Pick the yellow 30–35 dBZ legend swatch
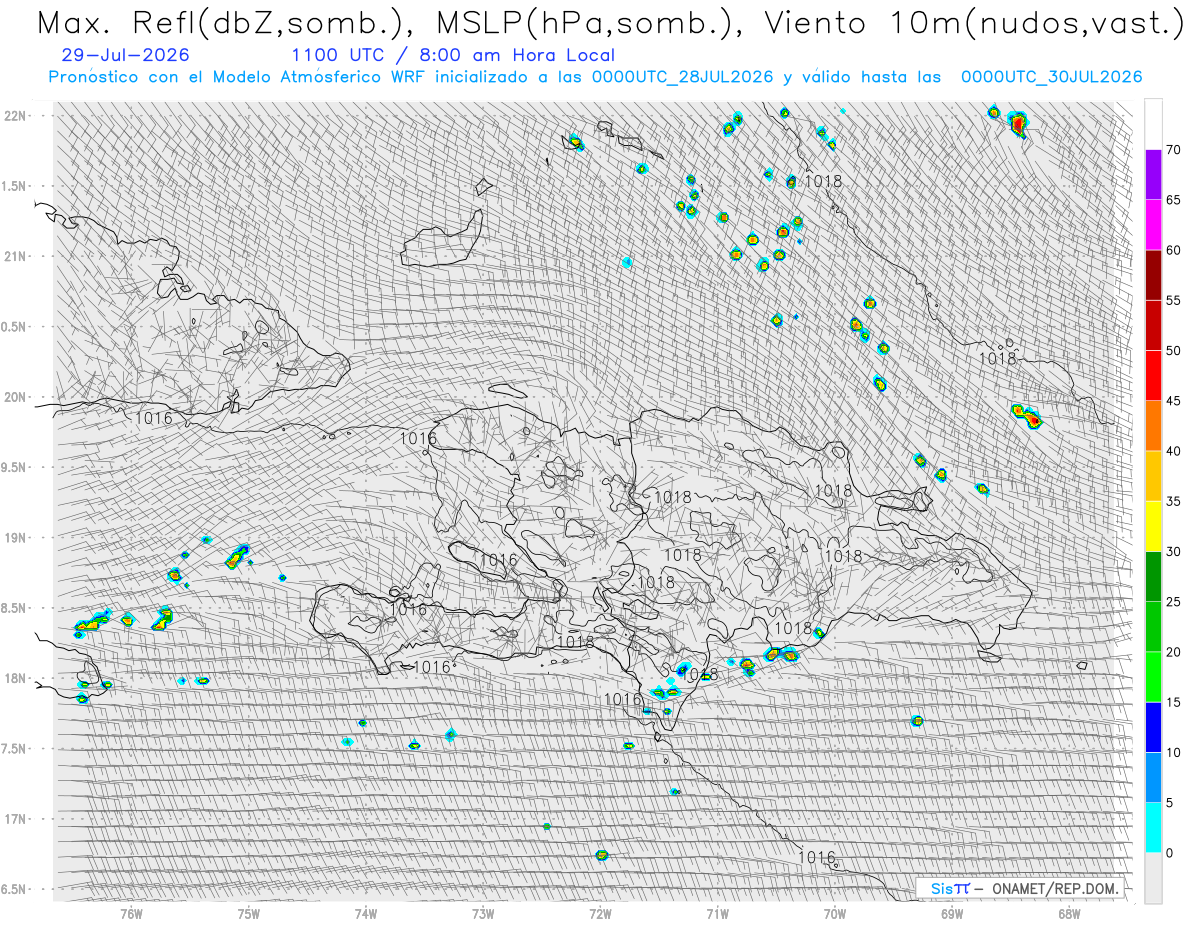Screen dimensions: 1200x927 click(x=1153, y=526)
